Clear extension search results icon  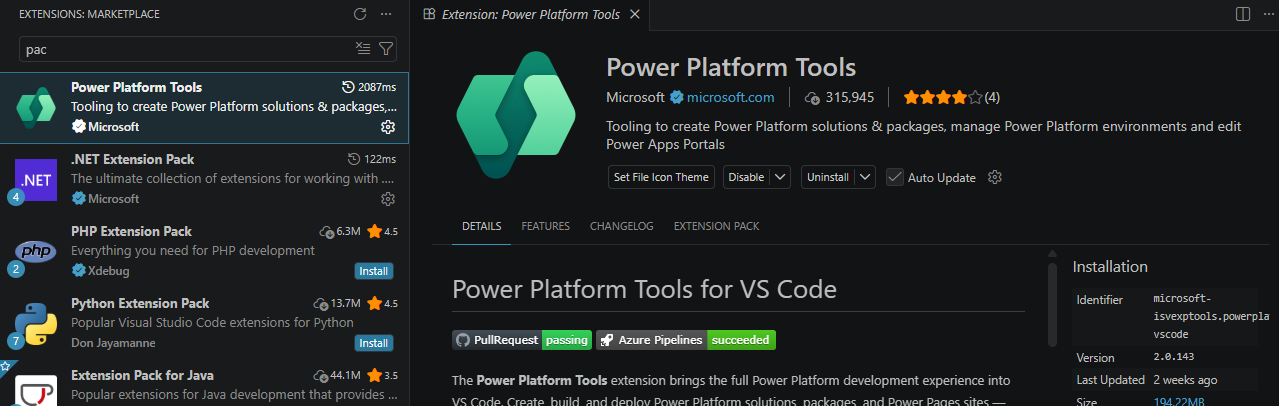(x=363, y=48)
